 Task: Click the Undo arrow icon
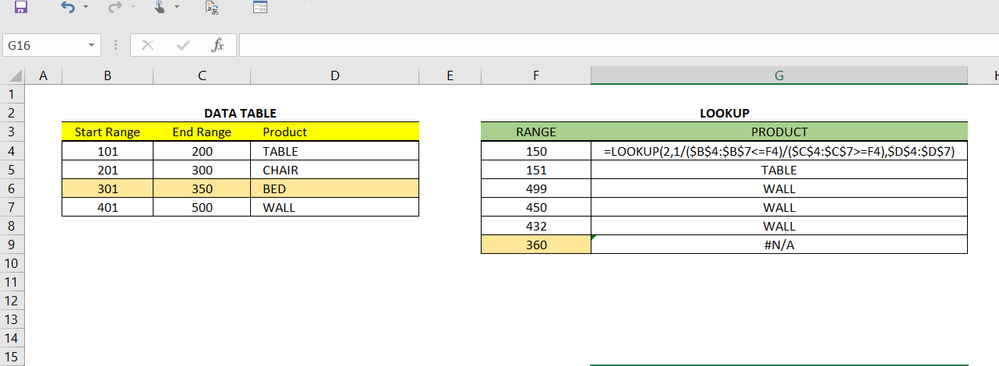point(68,7)
